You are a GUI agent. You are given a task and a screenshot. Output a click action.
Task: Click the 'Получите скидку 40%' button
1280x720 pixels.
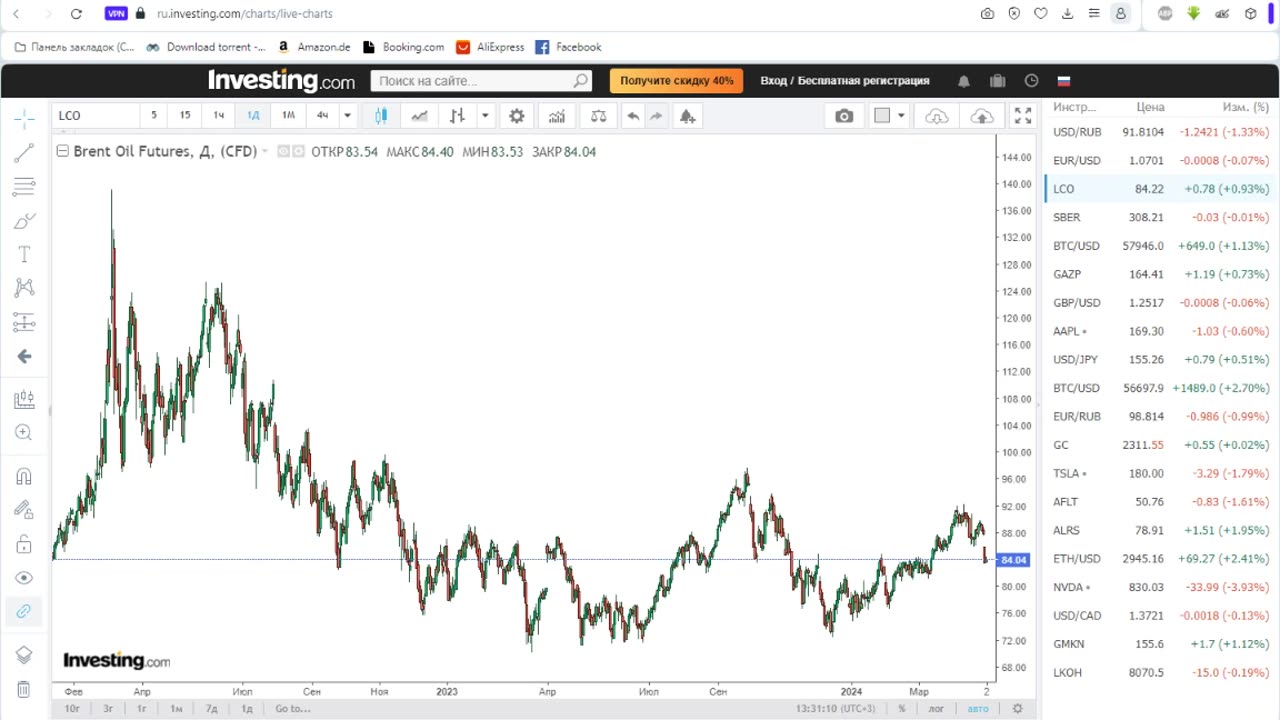[x=676, y=81]
